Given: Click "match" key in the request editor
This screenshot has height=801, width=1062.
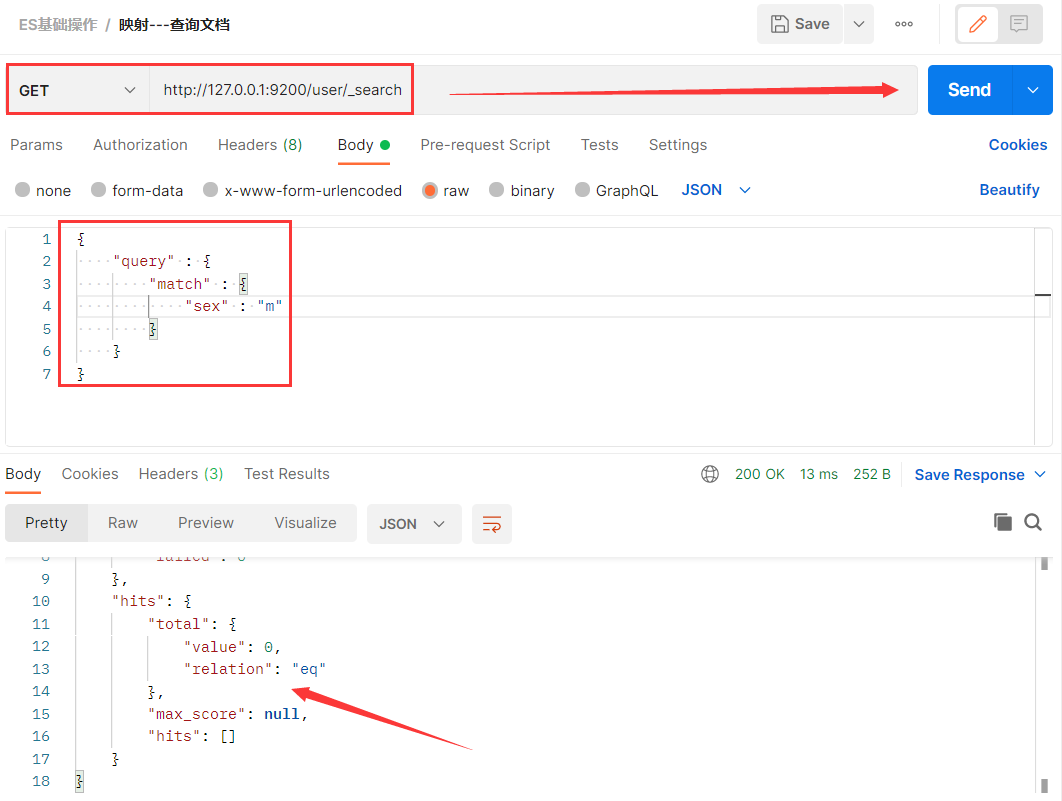Looking at the screenshot, I should (179, 284).
